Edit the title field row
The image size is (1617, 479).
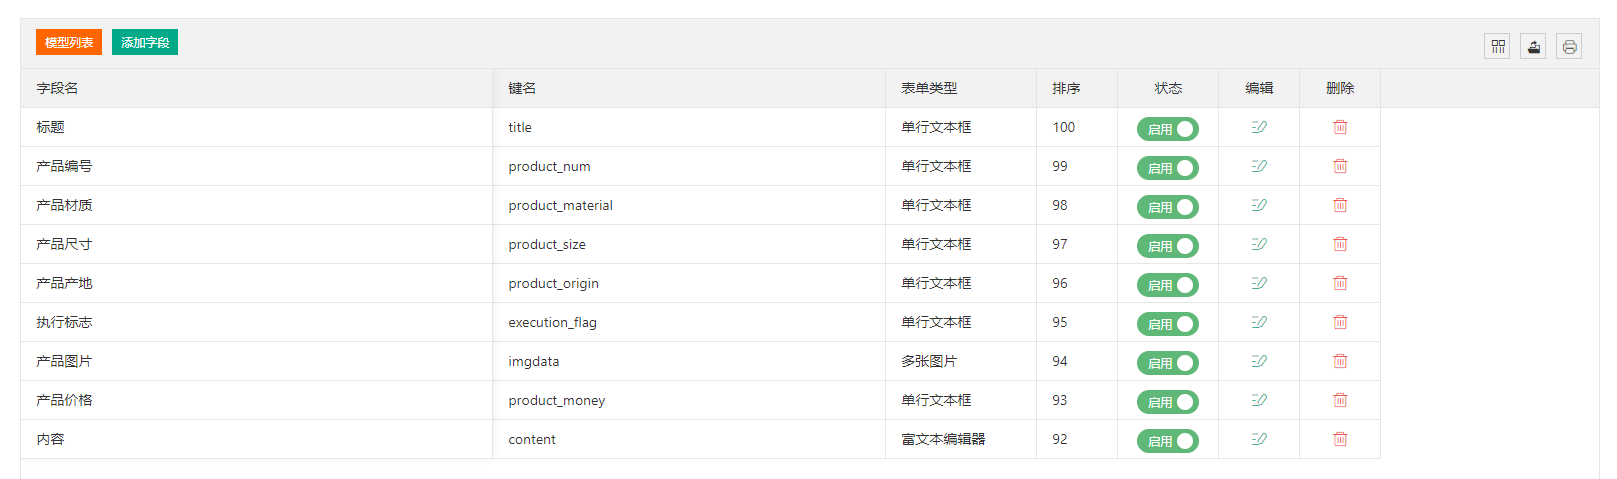click(x=1259, y=127)
